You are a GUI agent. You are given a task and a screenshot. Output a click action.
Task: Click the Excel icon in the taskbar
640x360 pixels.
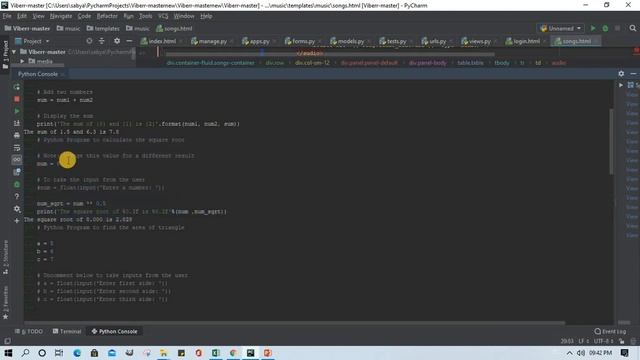pos(216,353)
